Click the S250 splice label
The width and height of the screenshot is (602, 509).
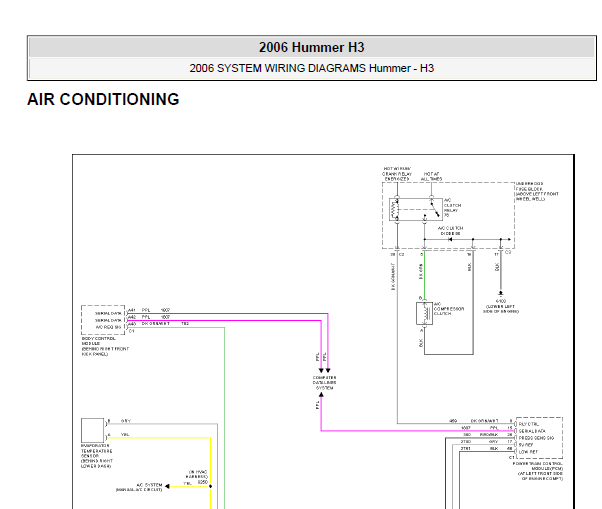[x=203, y=482]
